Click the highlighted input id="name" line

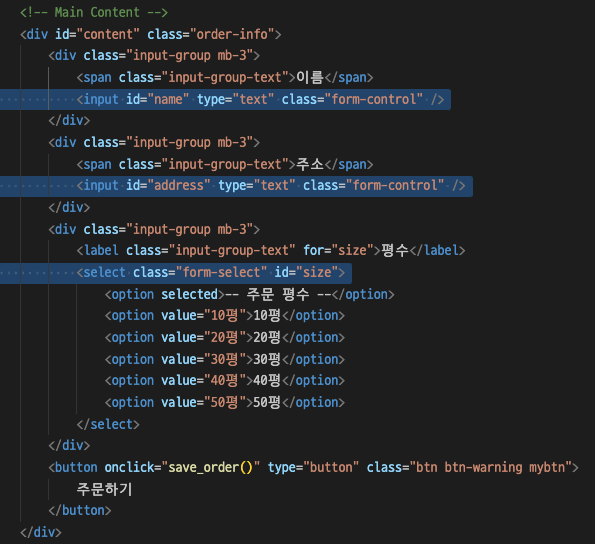point(260,99)
